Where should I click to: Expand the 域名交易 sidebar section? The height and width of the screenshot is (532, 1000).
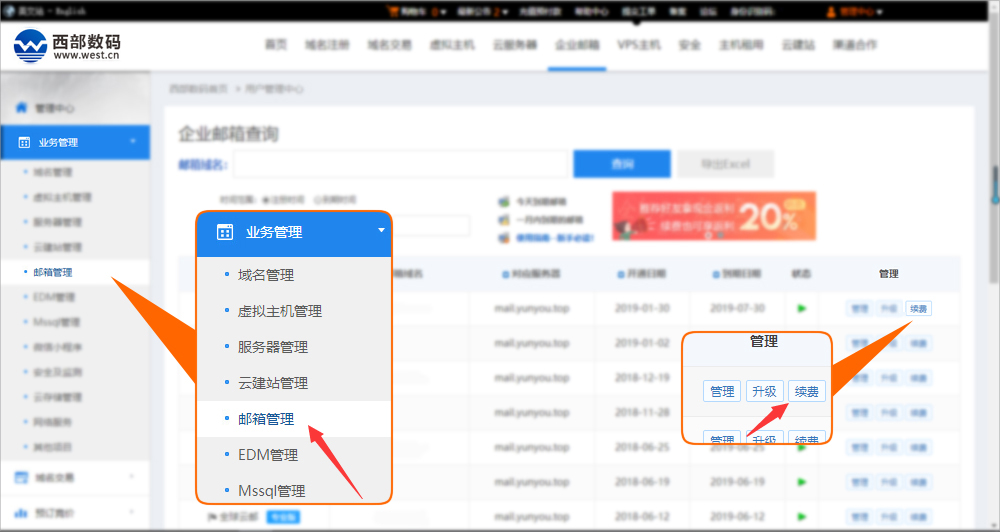pos(132,477)
